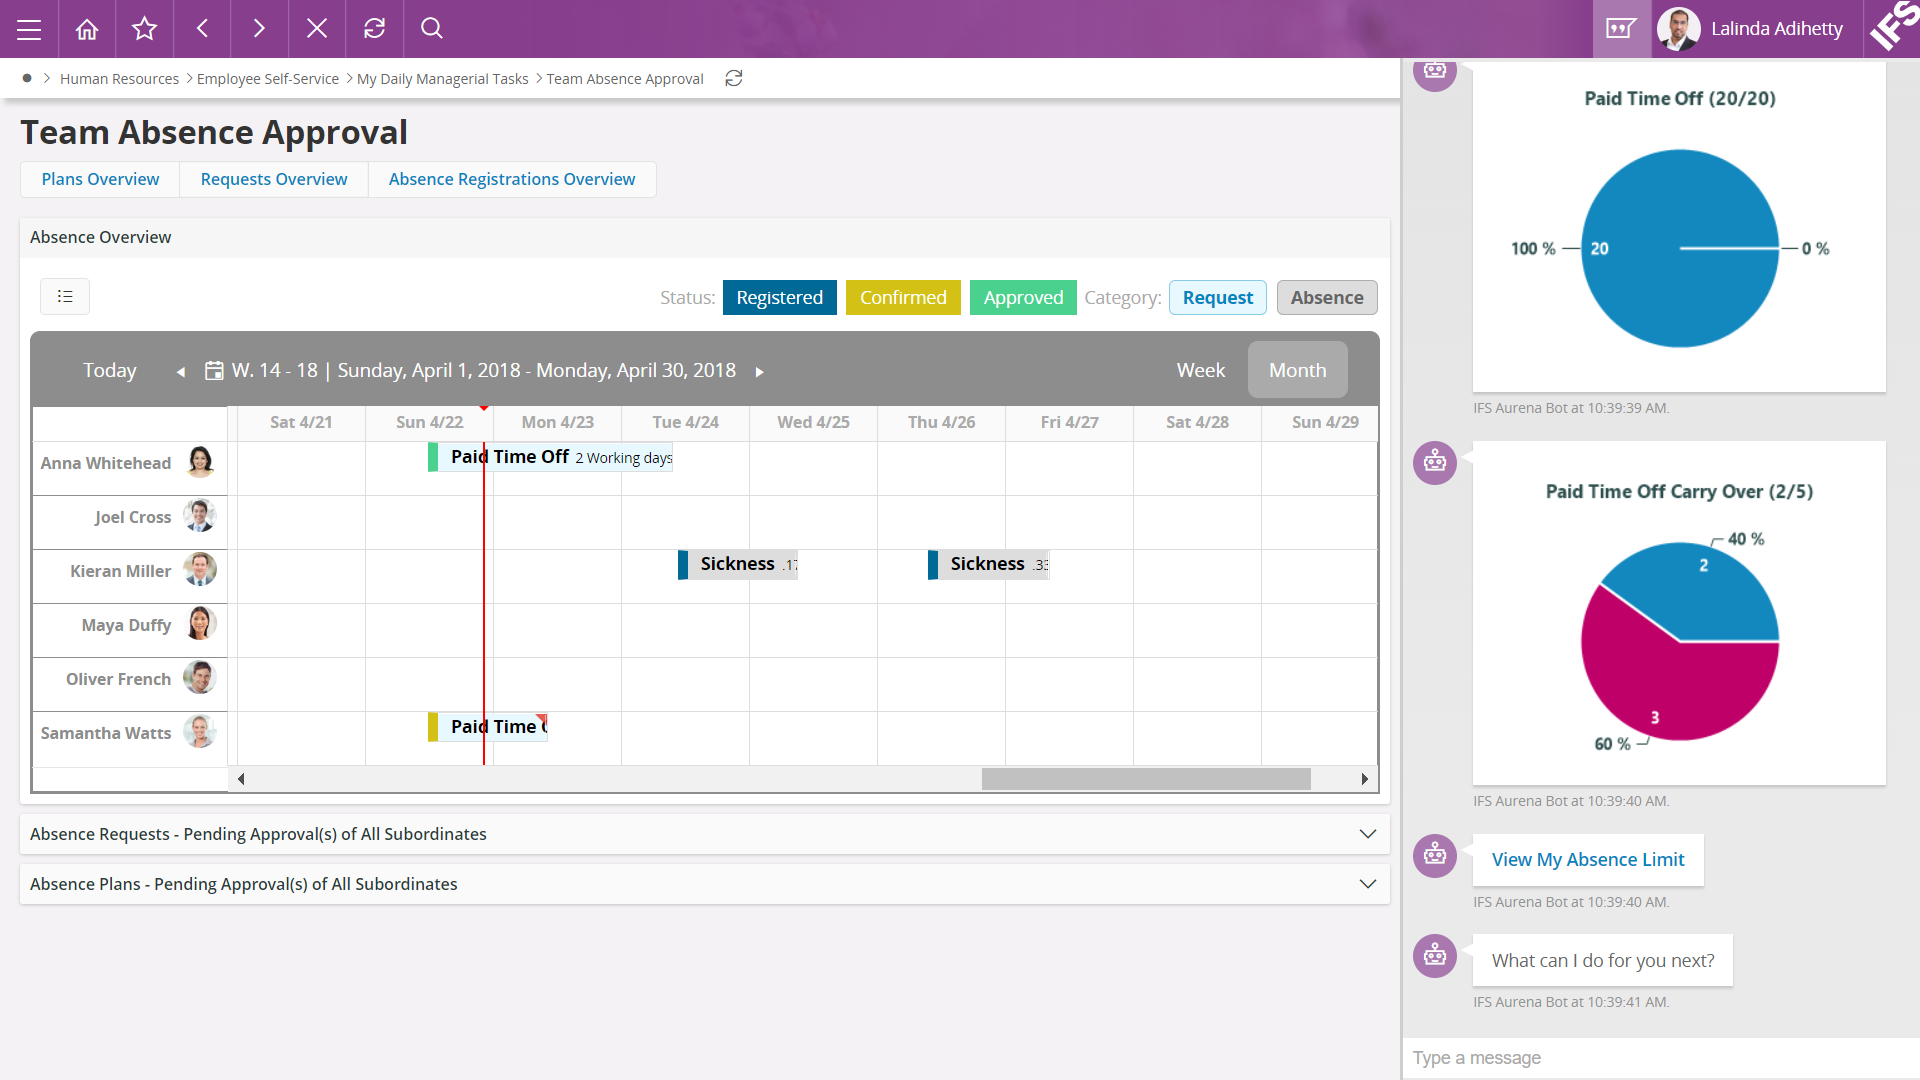Click the list view icon button
Image resolution: width=1920 pixels, height=1080 pixels.
coord(65,297)
